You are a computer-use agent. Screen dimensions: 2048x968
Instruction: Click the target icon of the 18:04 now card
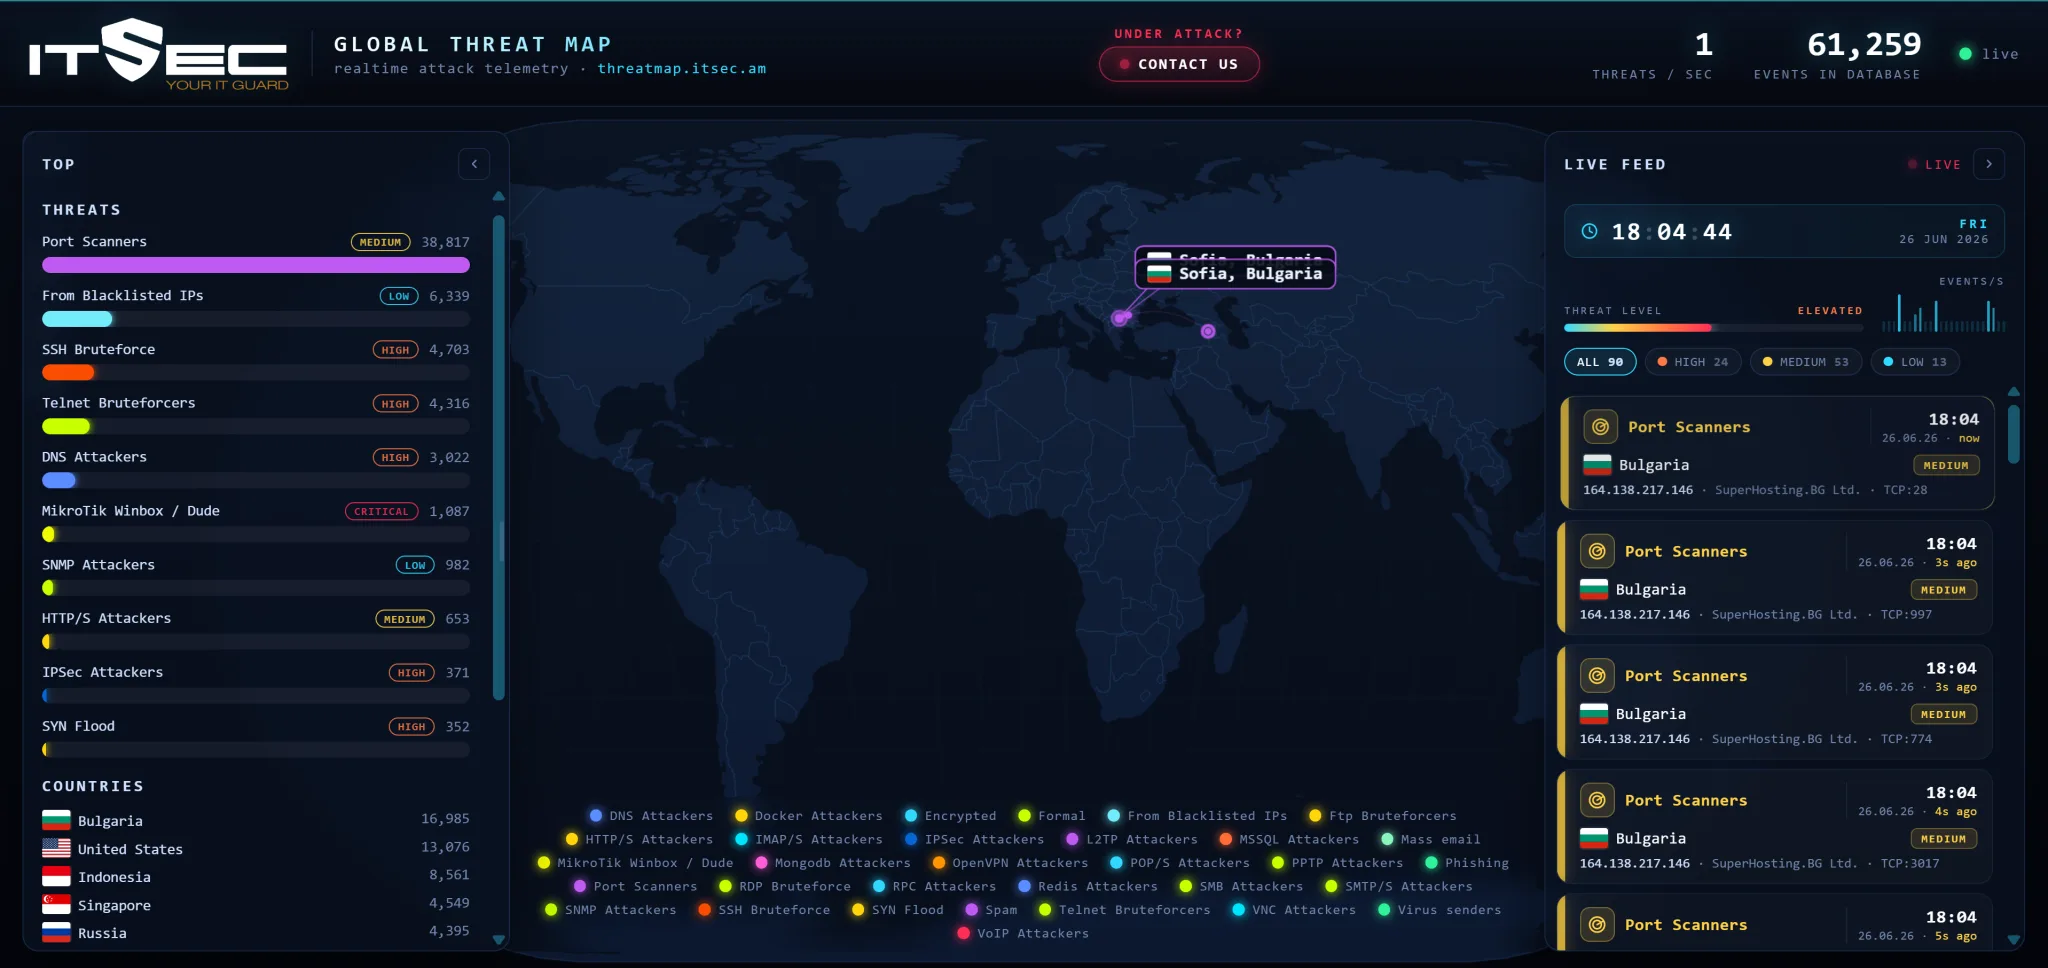pyautogui.click(x=1600, y=427)
